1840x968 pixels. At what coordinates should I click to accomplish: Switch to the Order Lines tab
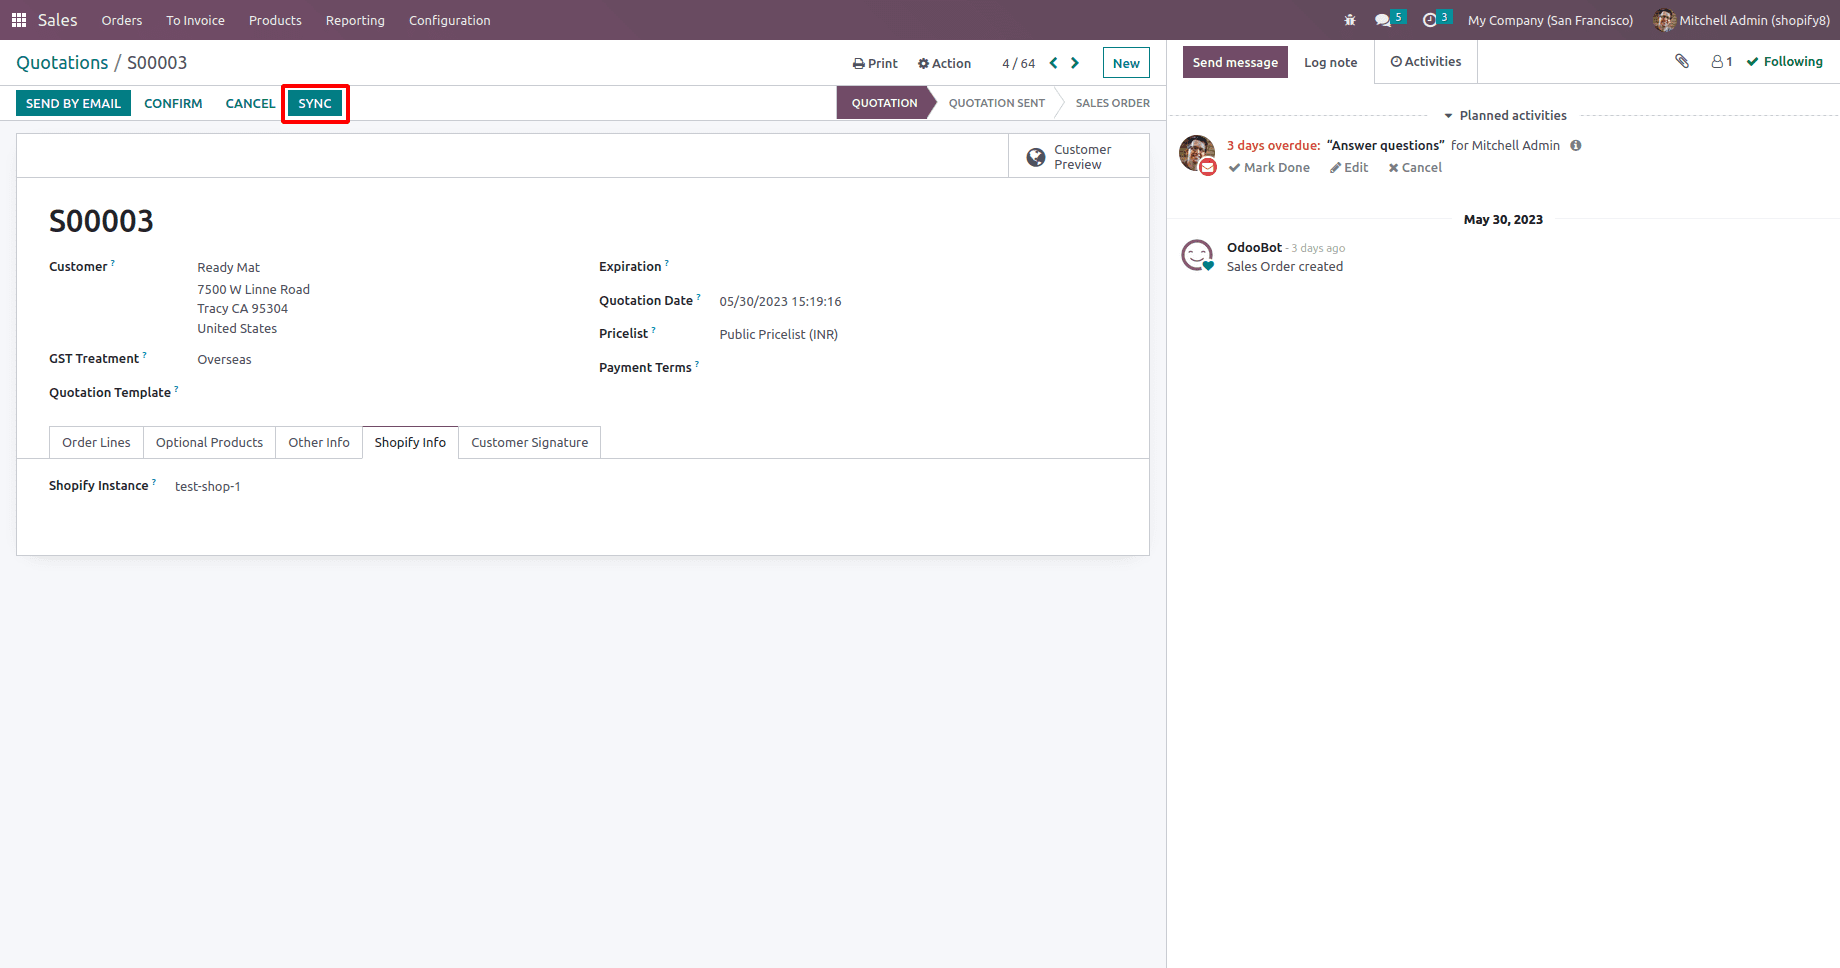[x=96, y=443]
